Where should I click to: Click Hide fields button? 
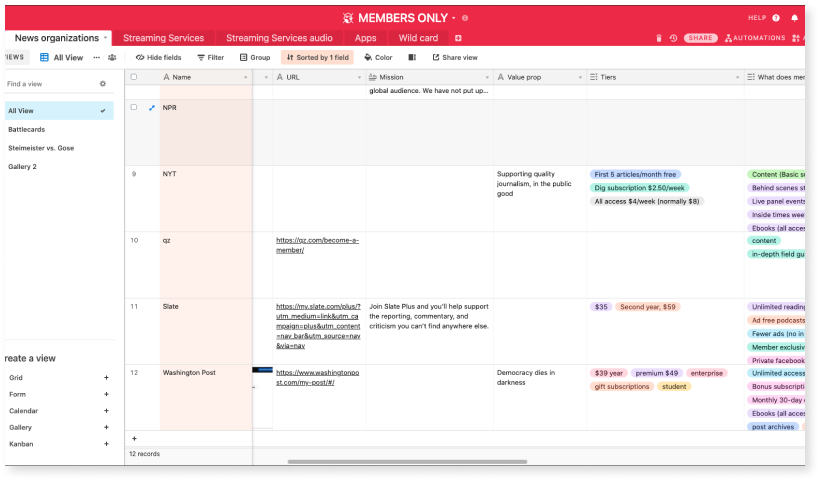pyautogui.click(x=159, y=58)
